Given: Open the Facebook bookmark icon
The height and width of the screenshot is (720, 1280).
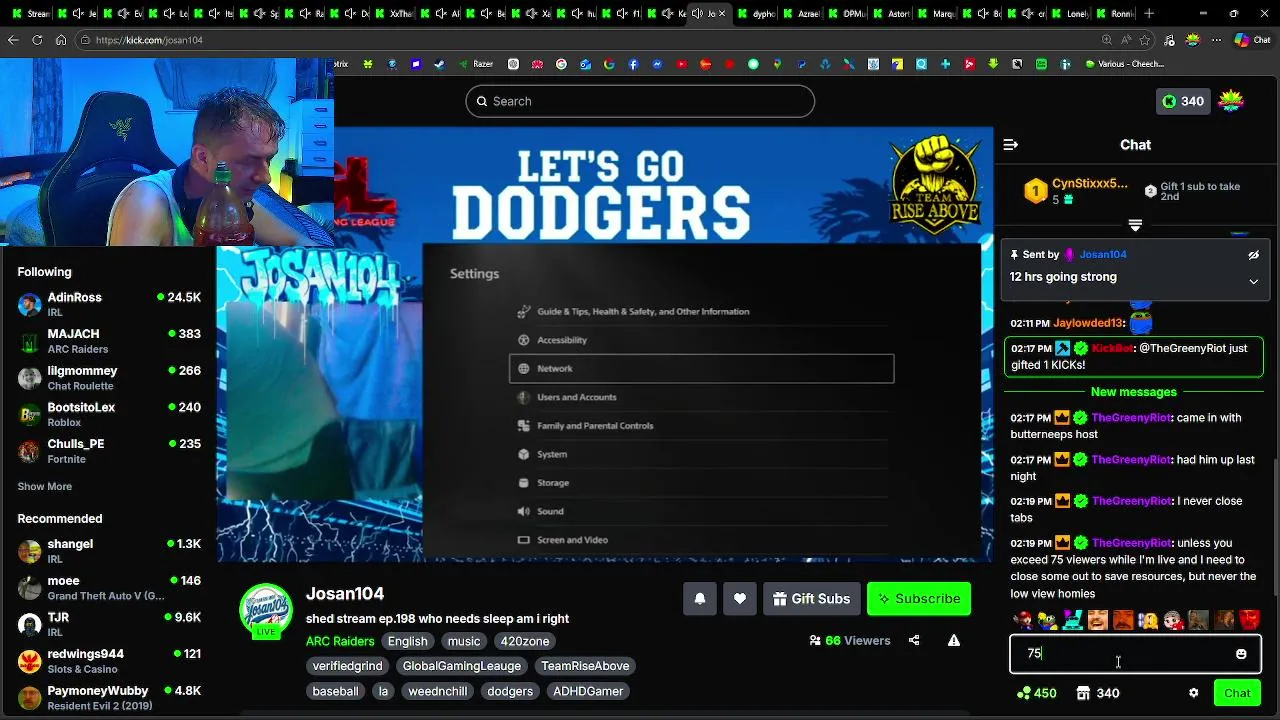Looking at the screenshot, I should click(x=633, y=64).
